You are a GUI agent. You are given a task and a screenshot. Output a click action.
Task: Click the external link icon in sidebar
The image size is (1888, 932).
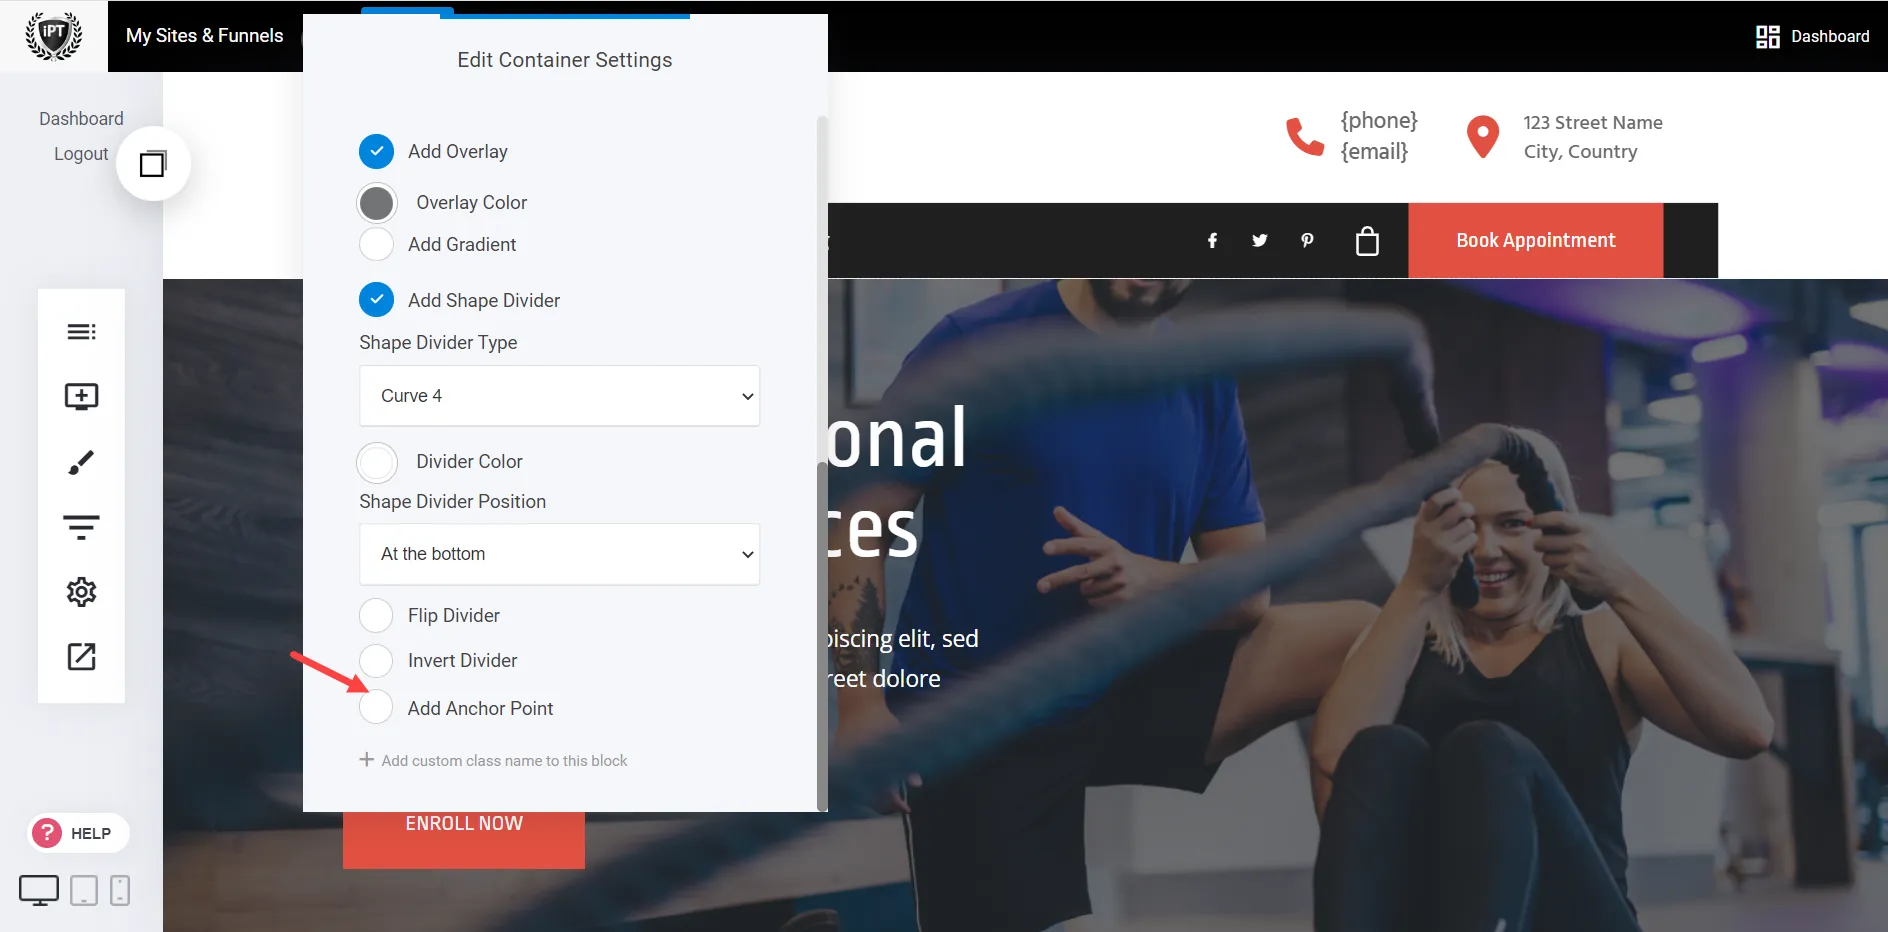coord(81,657)
